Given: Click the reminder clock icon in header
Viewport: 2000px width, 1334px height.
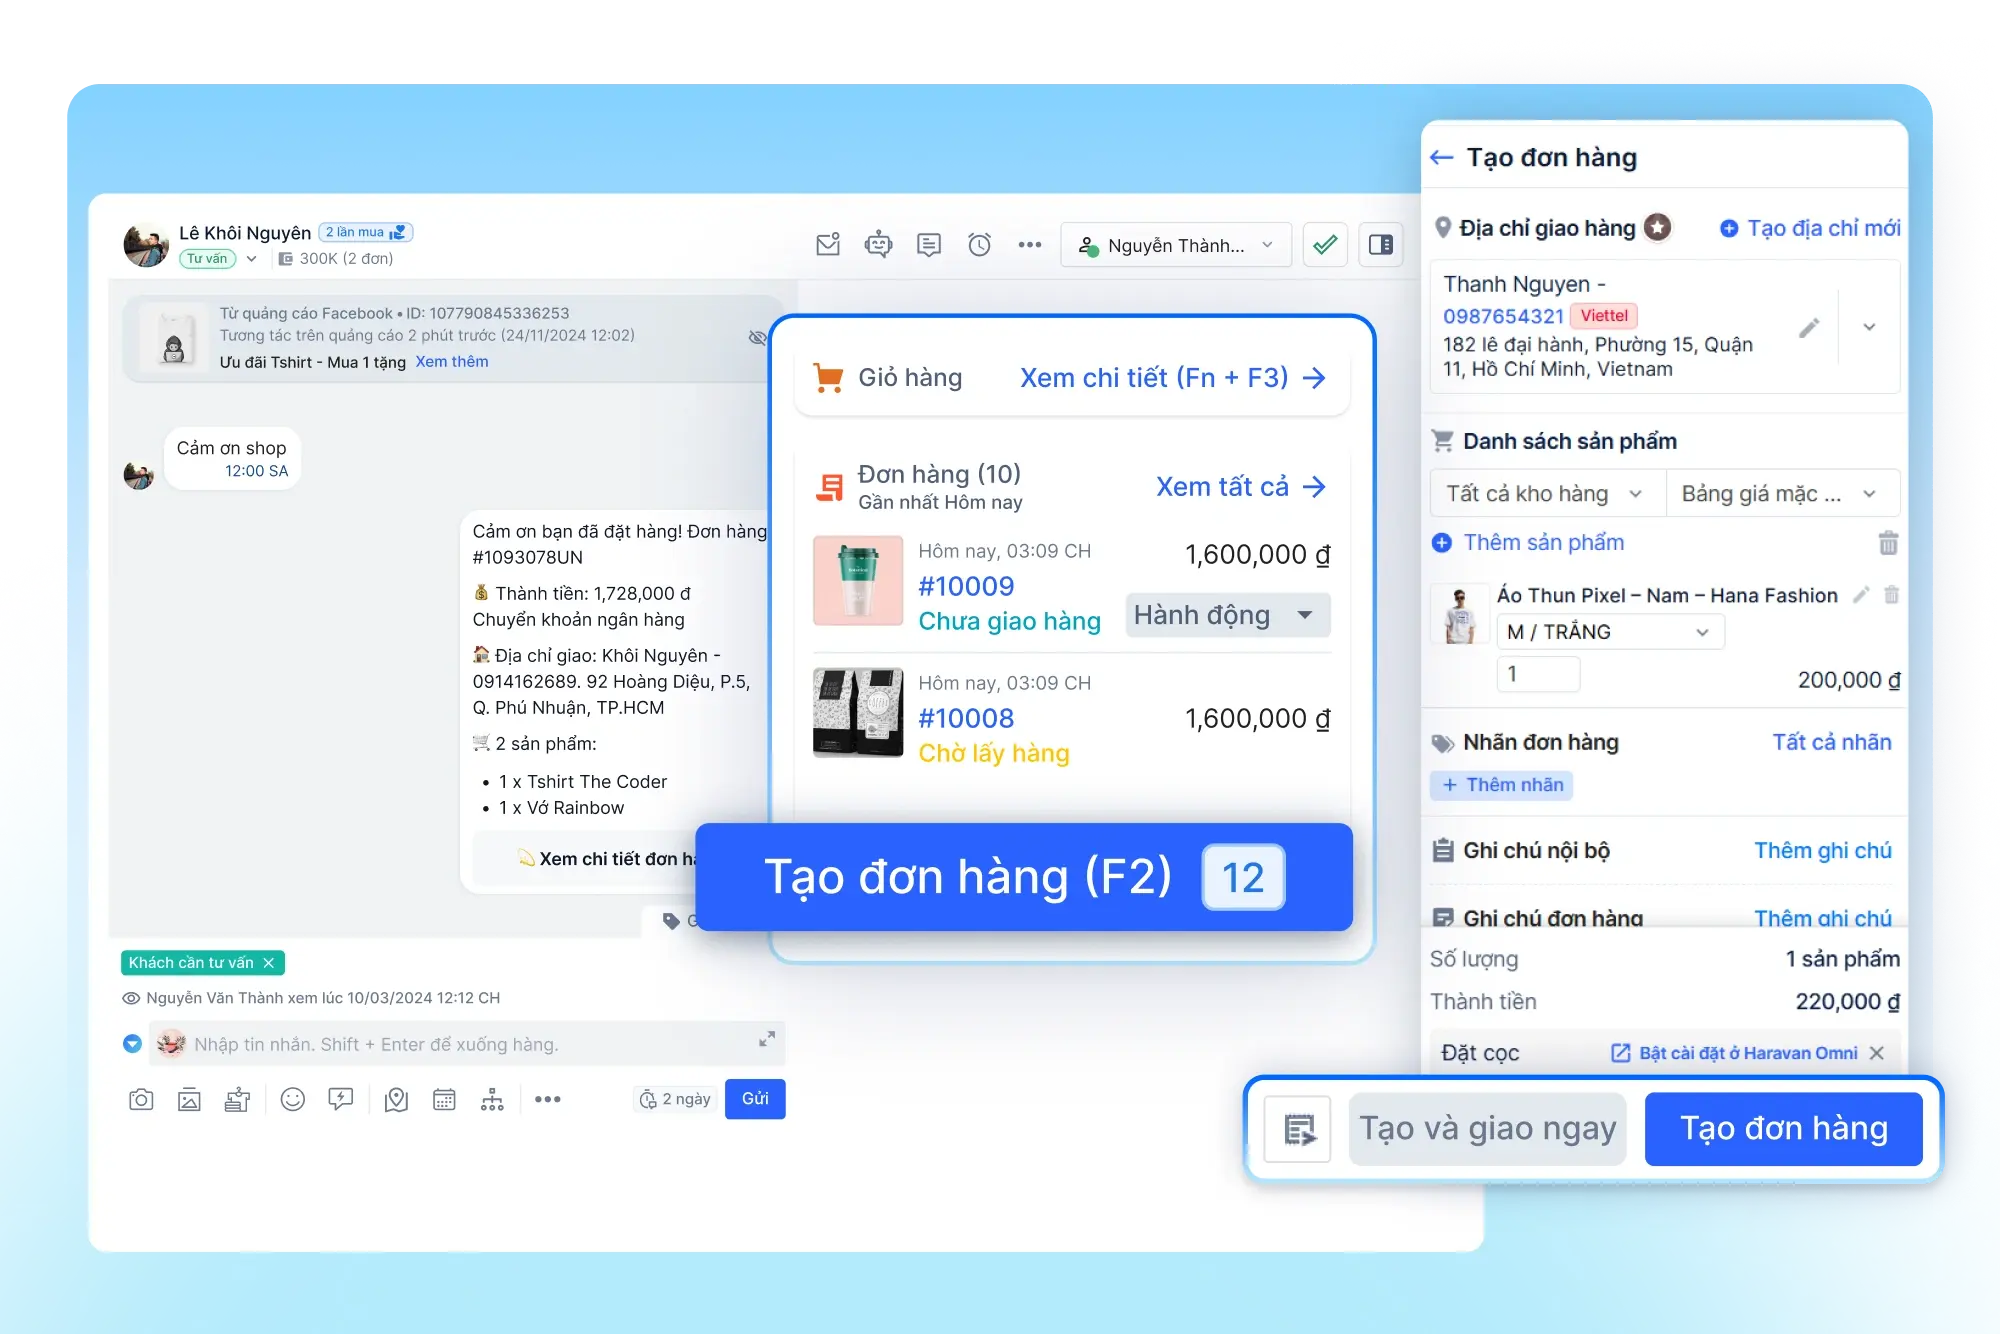Looking at the screenshot, I should (979, 245).
